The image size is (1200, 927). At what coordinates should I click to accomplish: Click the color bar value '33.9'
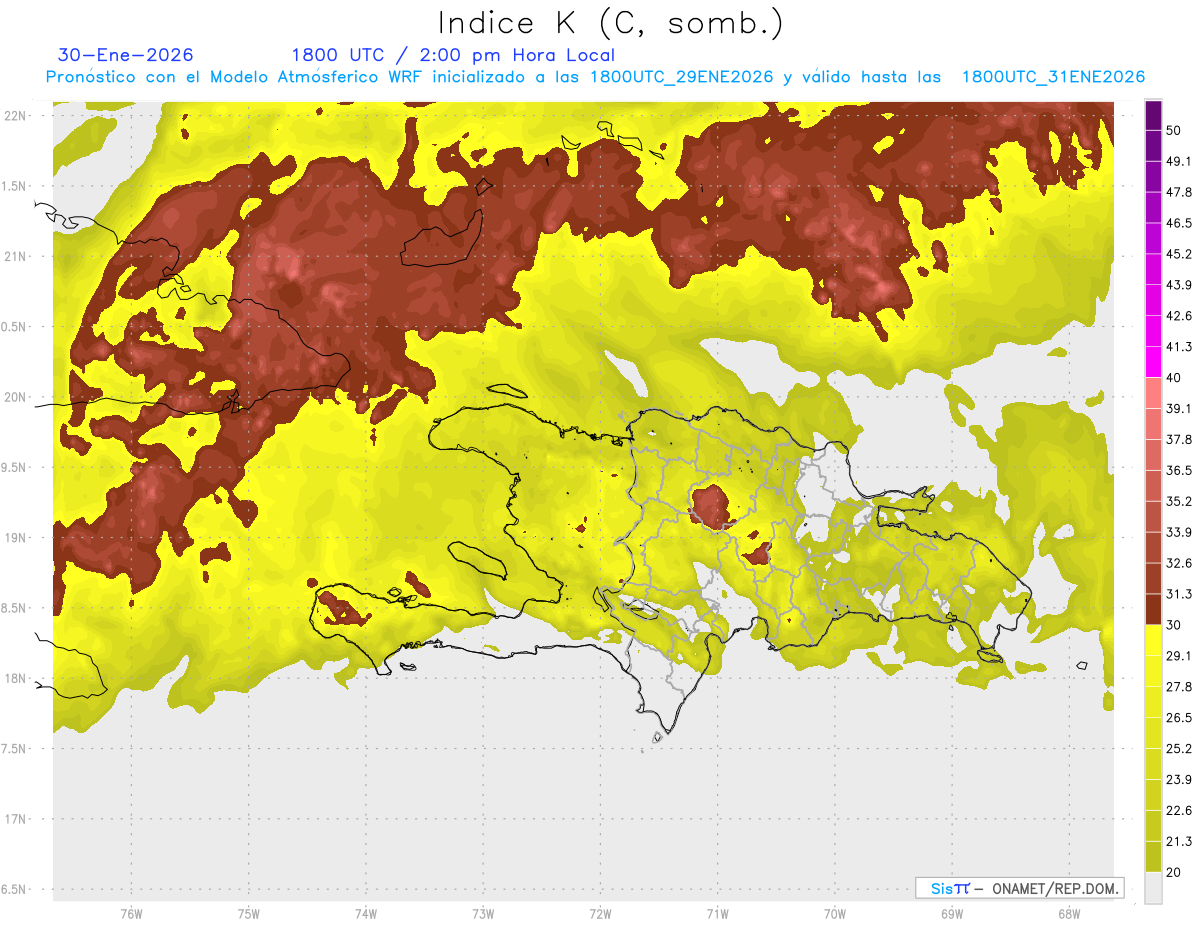coord(1179,532)
